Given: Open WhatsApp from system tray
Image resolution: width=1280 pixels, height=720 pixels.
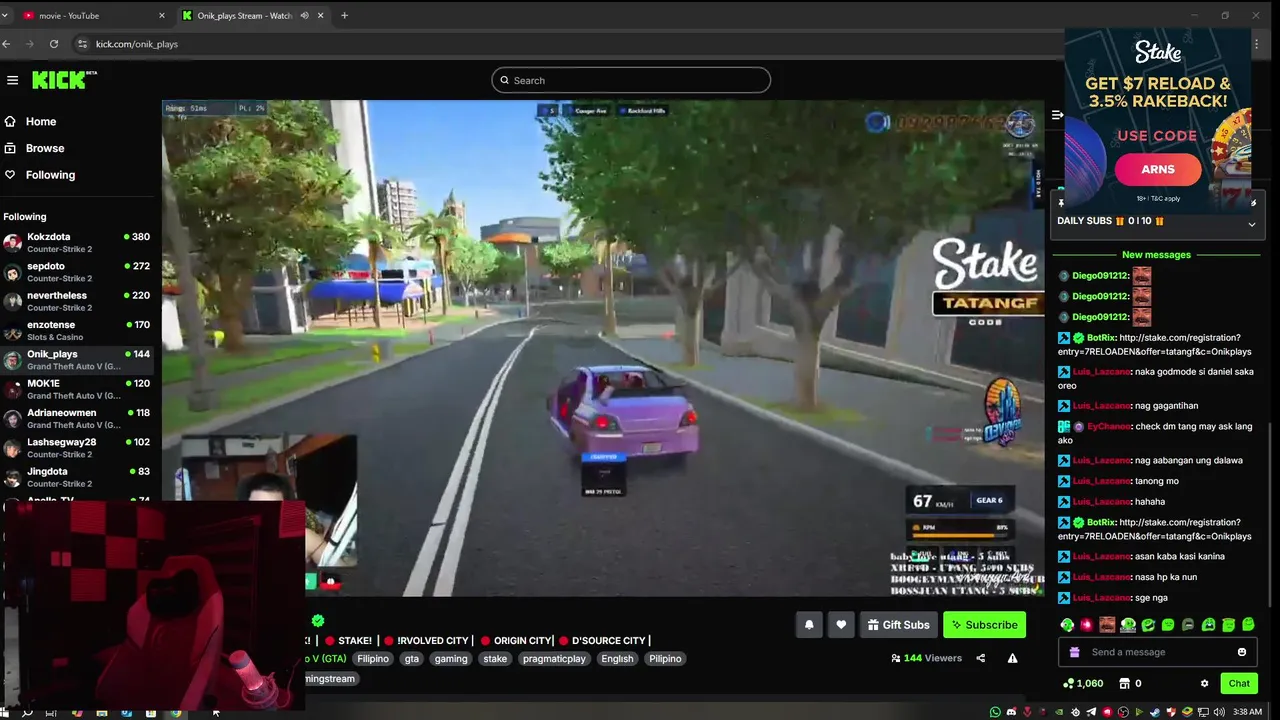Looking at the screenshot, I should click(995, 712).
